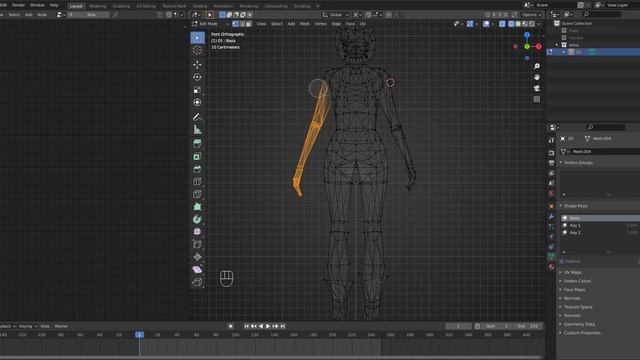Screen dimensions: 640x360
Task: Expand the Geometry Data panel
Action: point(579,324)
